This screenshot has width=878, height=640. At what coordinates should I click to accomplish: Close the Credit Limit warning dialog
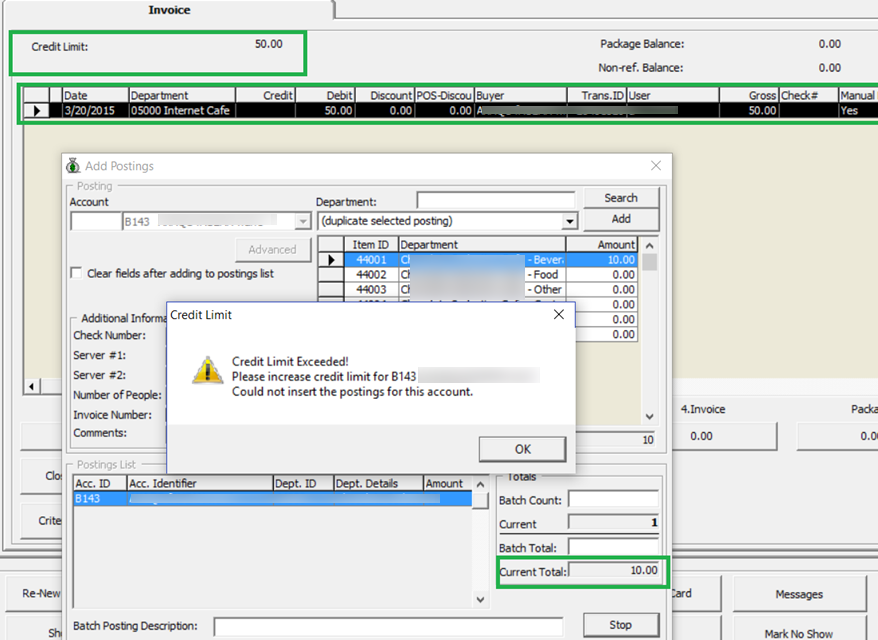point(558,315)
